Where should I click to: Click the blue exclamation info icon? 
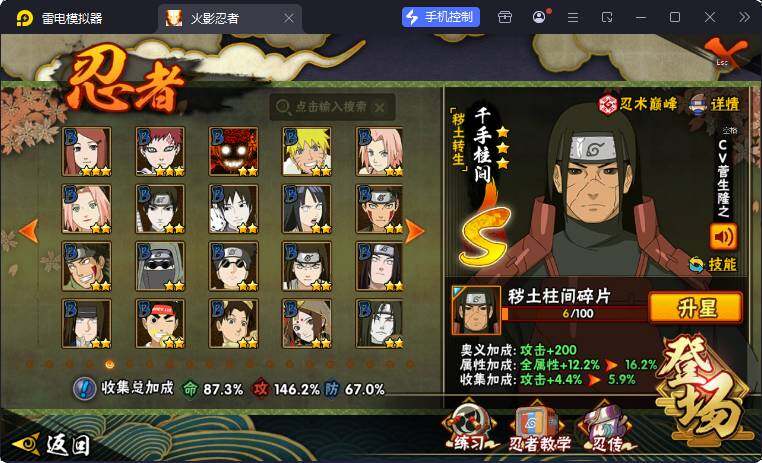[x=85, y=389]
